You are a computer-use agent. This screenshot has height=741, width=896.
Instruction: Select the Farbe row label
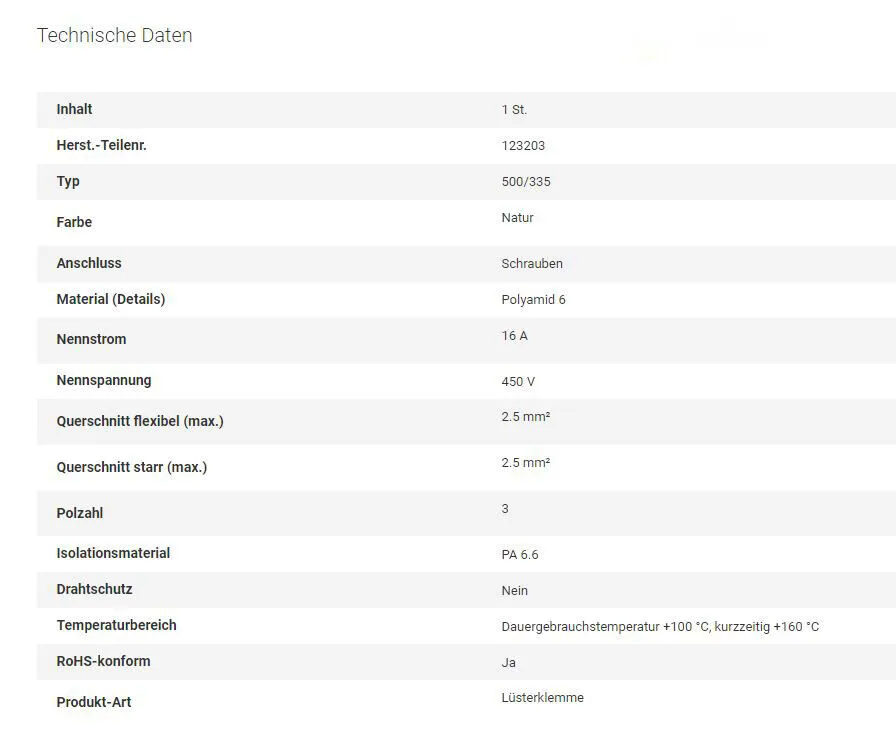74,222
